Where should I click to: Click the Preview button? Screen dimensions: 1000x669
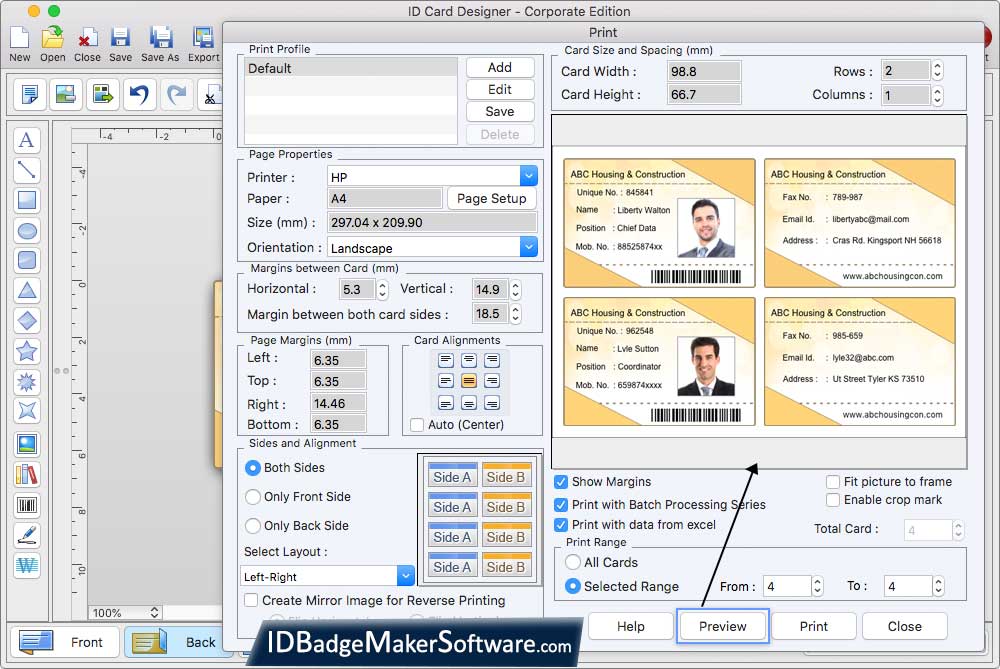722,627
